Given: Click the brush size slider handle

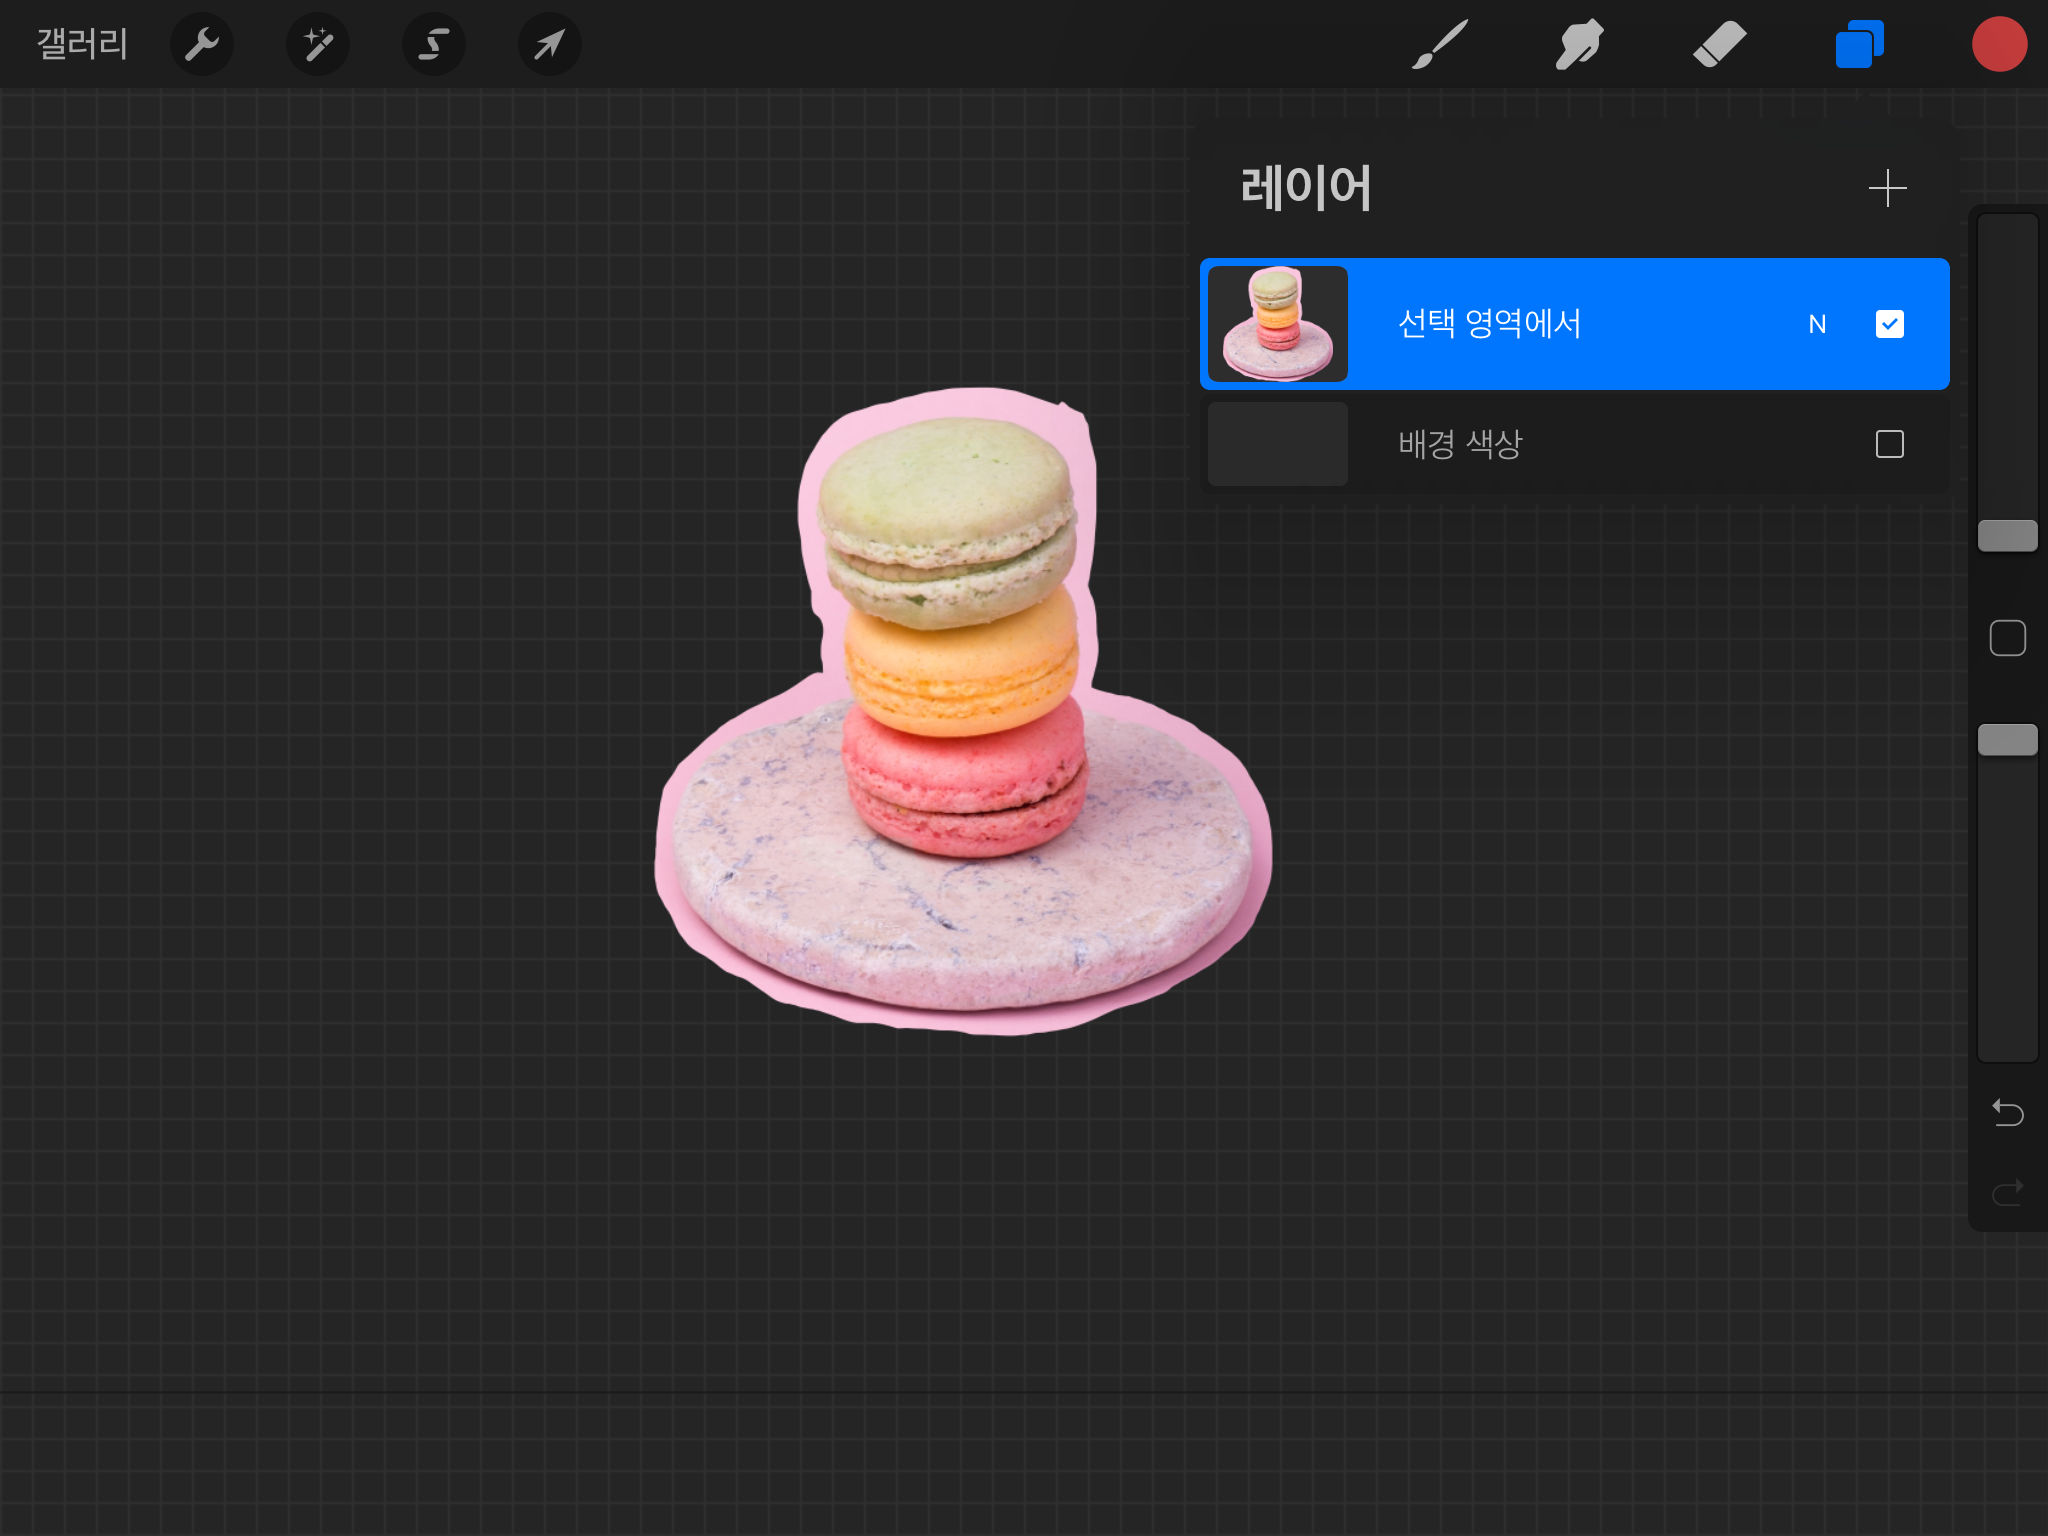Looking at the screenshot, I should (2007, 536).
